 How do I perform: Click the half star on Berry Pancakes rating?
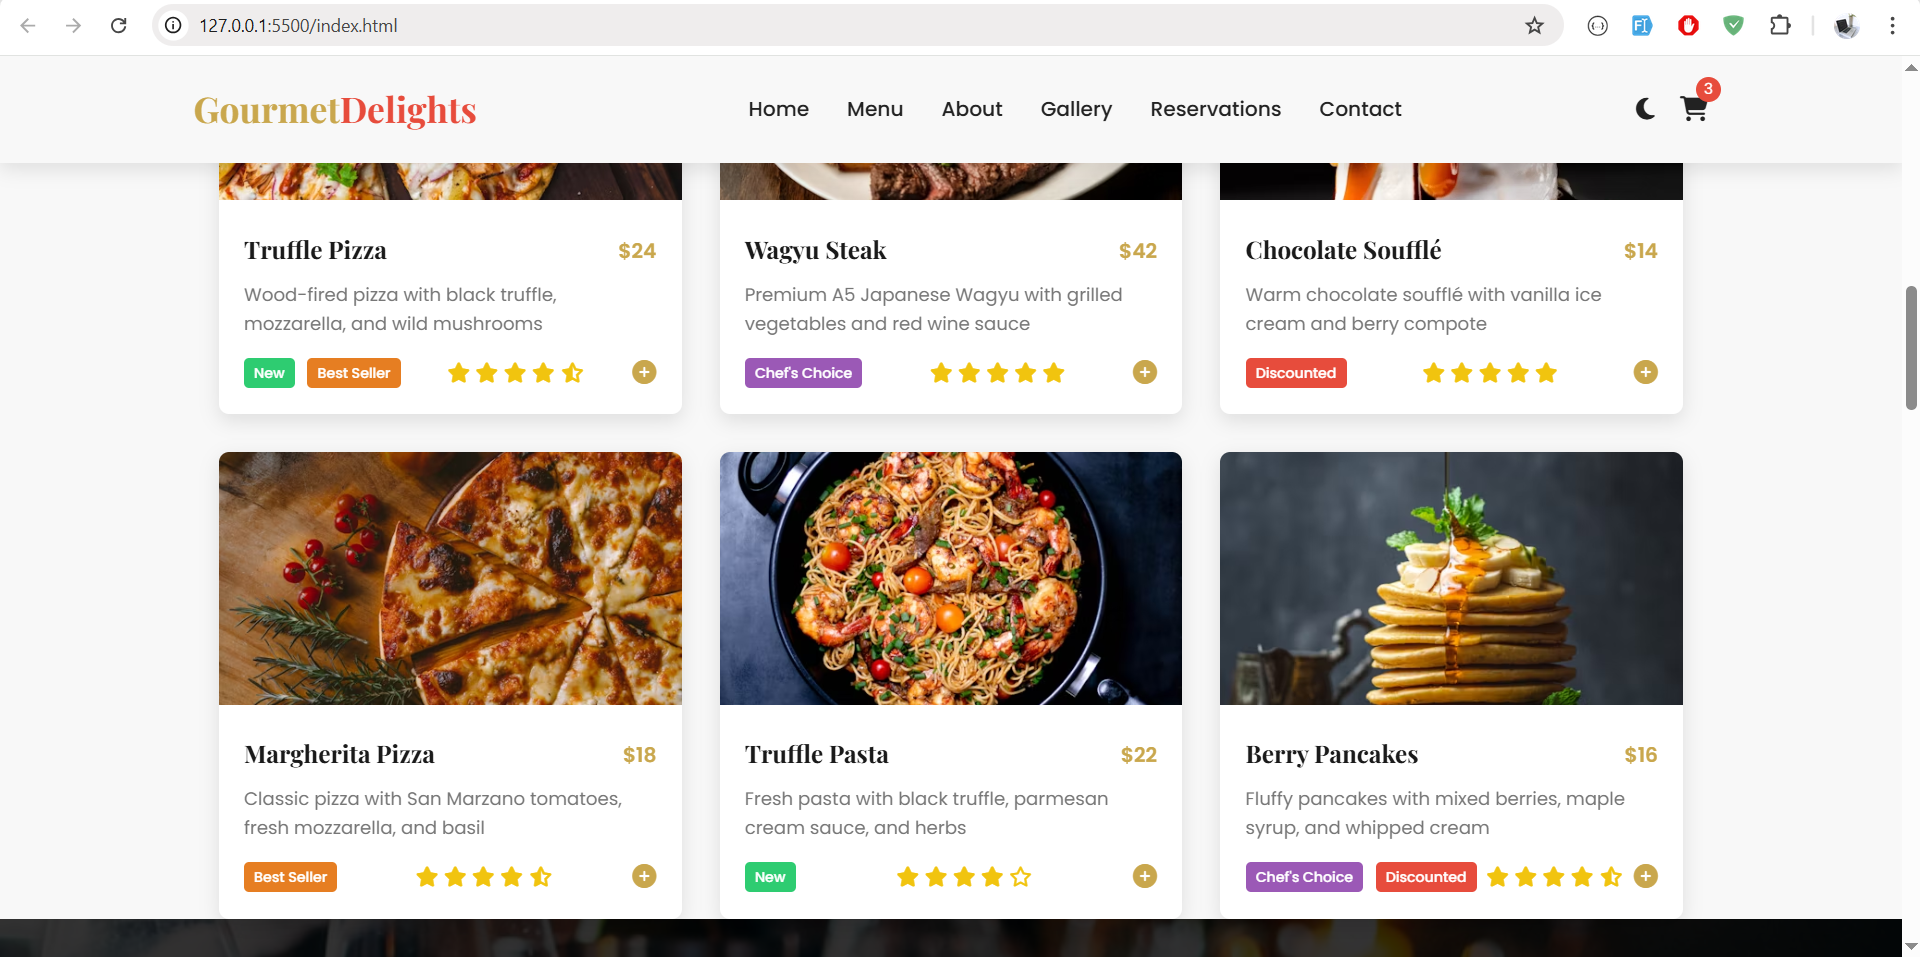coord(1610,876)
